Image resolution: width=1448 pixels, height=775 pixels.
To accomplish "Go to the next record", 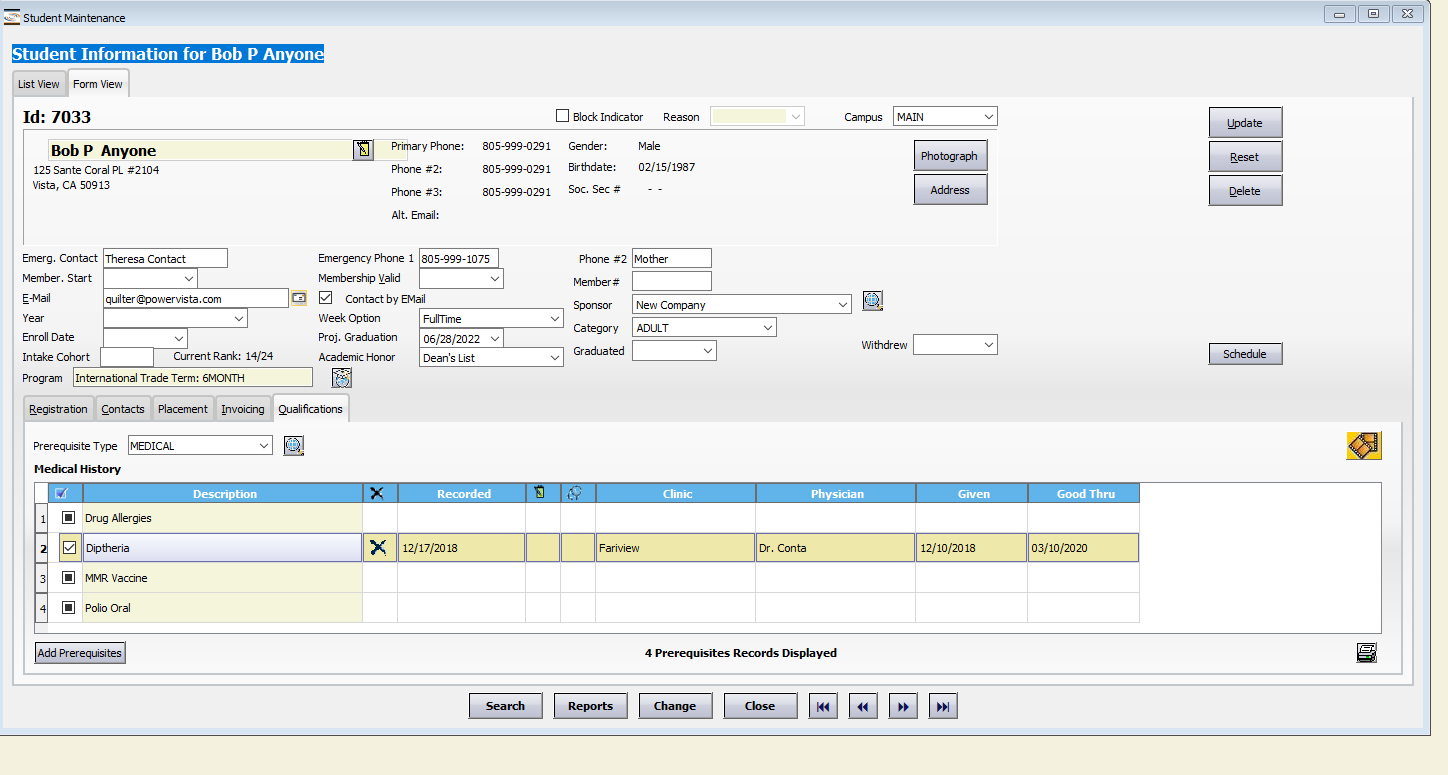I will coord(903,706).
